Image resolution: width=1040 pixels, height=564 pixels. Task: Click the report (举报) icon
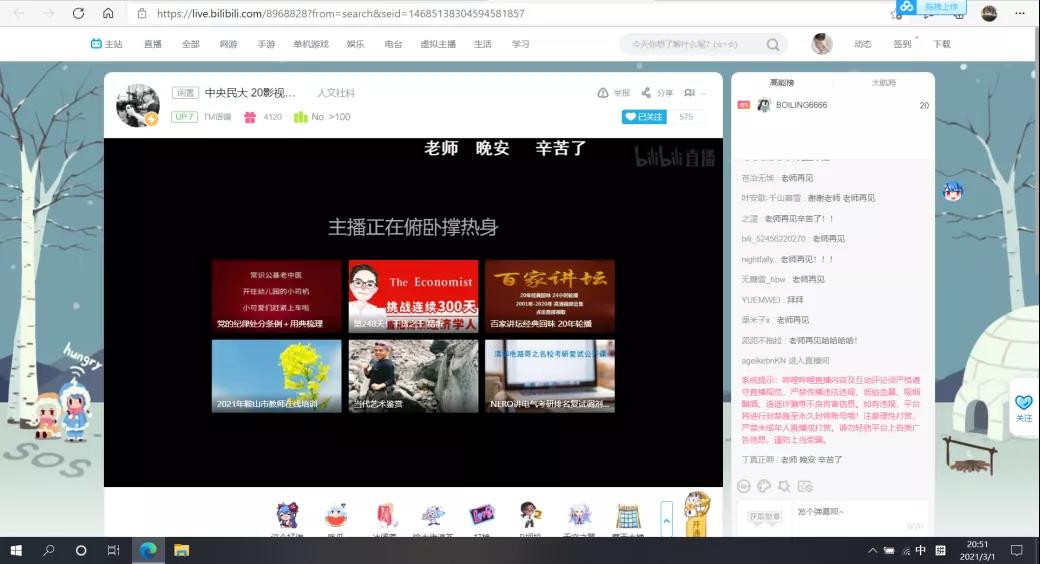603,93
